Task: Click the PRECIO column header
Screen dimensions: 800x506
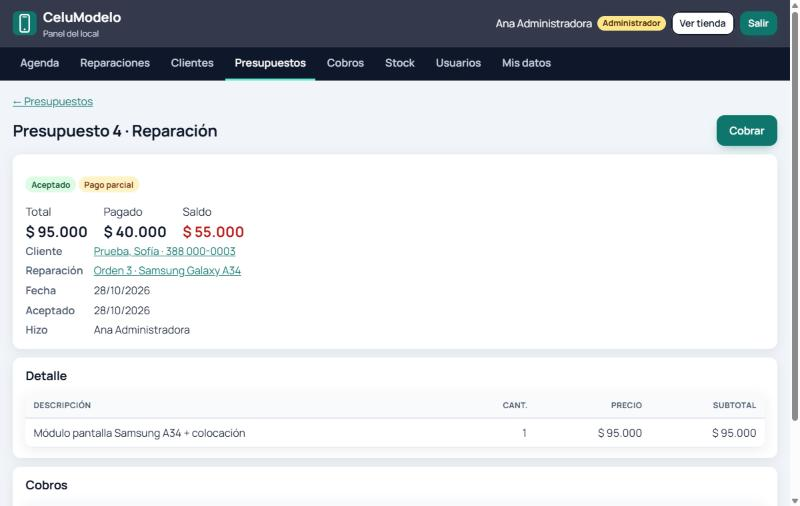Action: click(627, 405)
